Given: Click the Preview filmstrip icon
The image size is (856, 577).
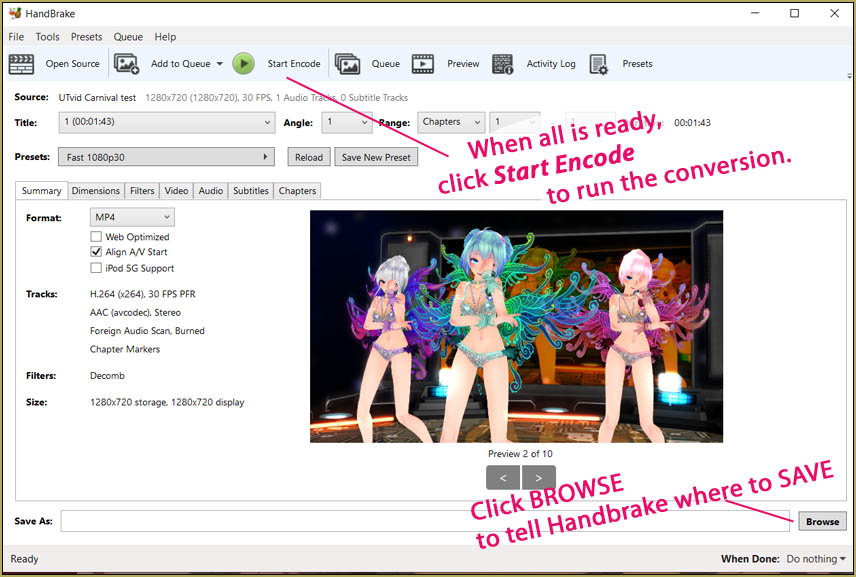Looking at the screenshot, I should [x=423, y=64].
